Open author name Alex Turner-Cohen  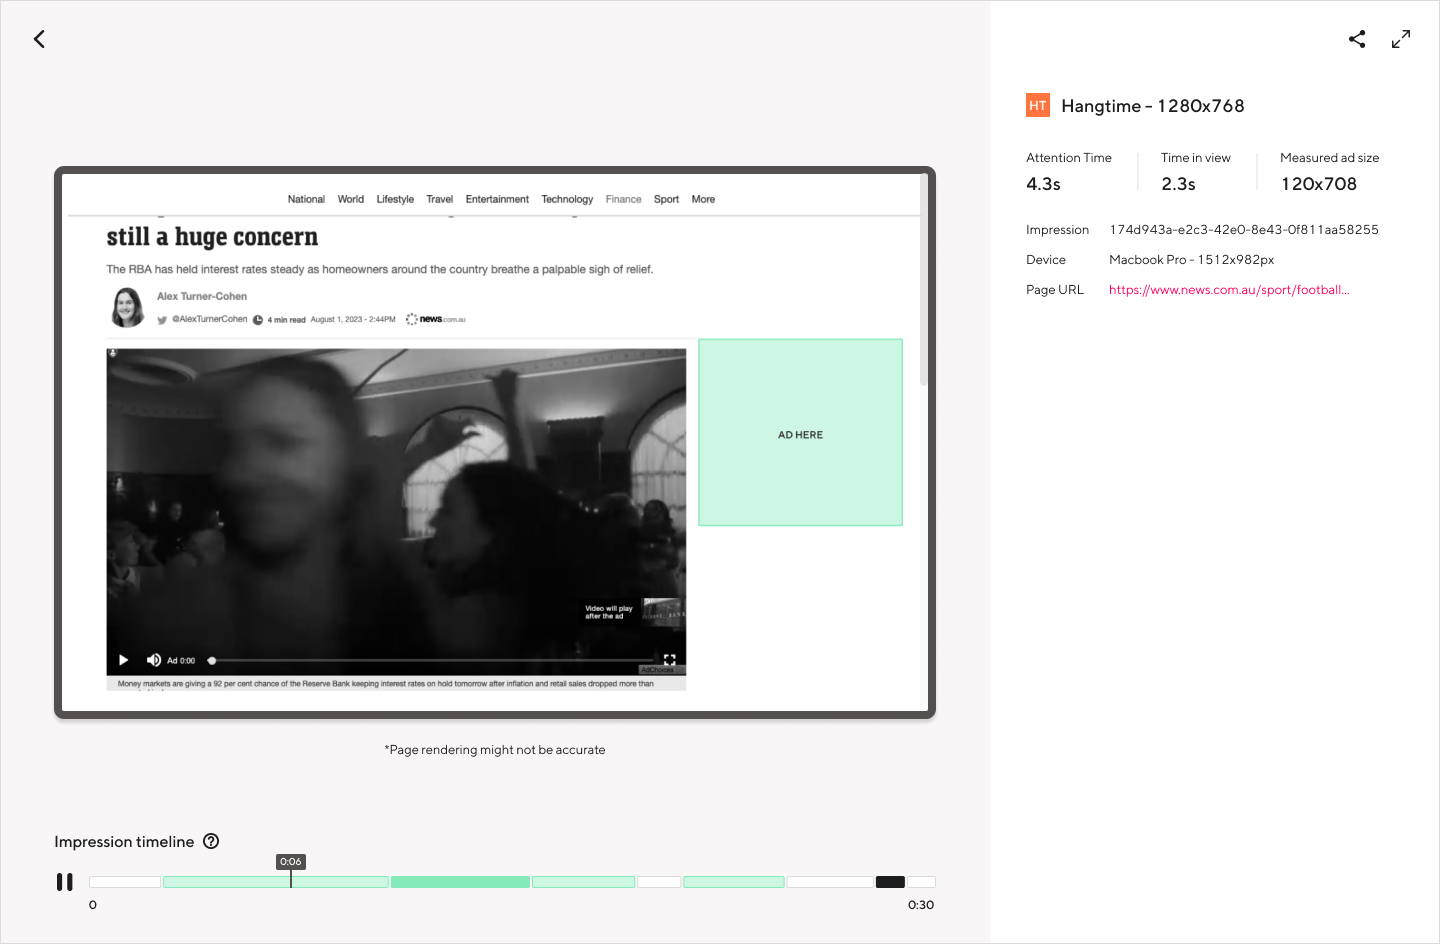pyautogui.click(x=202, y=296)
